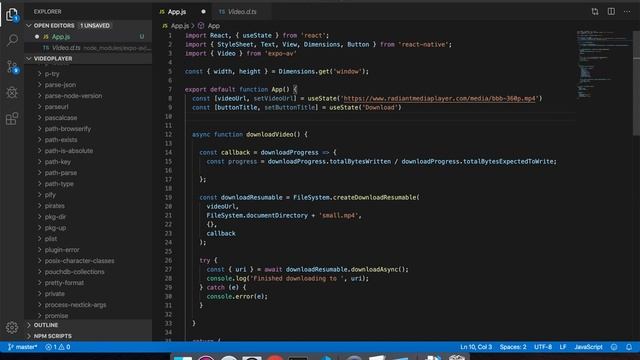Image resolution: width=640 pixels, height=360 pixels.
Task: Collapse the VIDEOPLAYER folder section
Action: (x=88, y=58)
